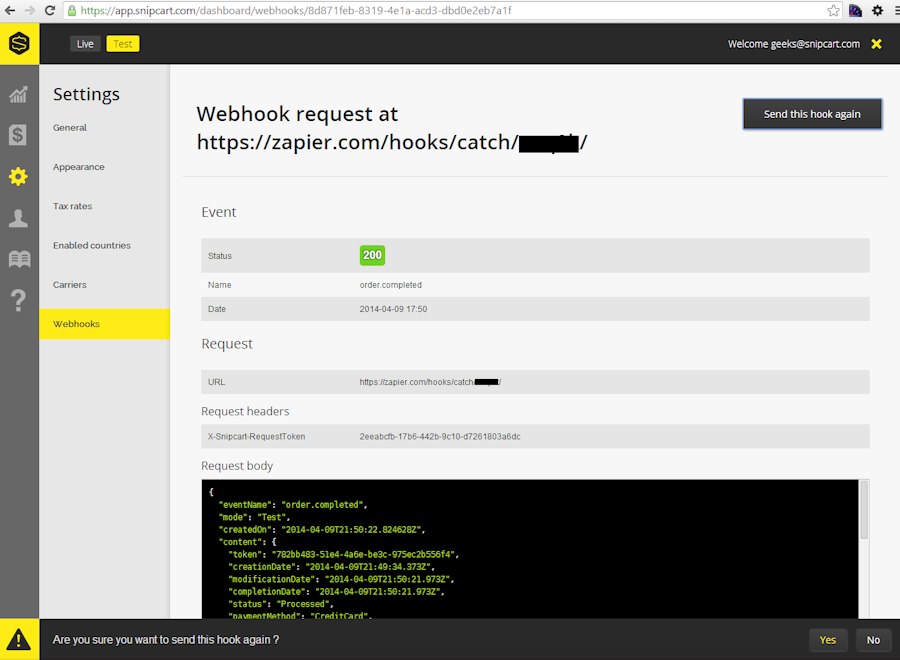Open browser settings gear icon
The width and height of the screenshot is (900, 660).
click(x=878, y=10)
